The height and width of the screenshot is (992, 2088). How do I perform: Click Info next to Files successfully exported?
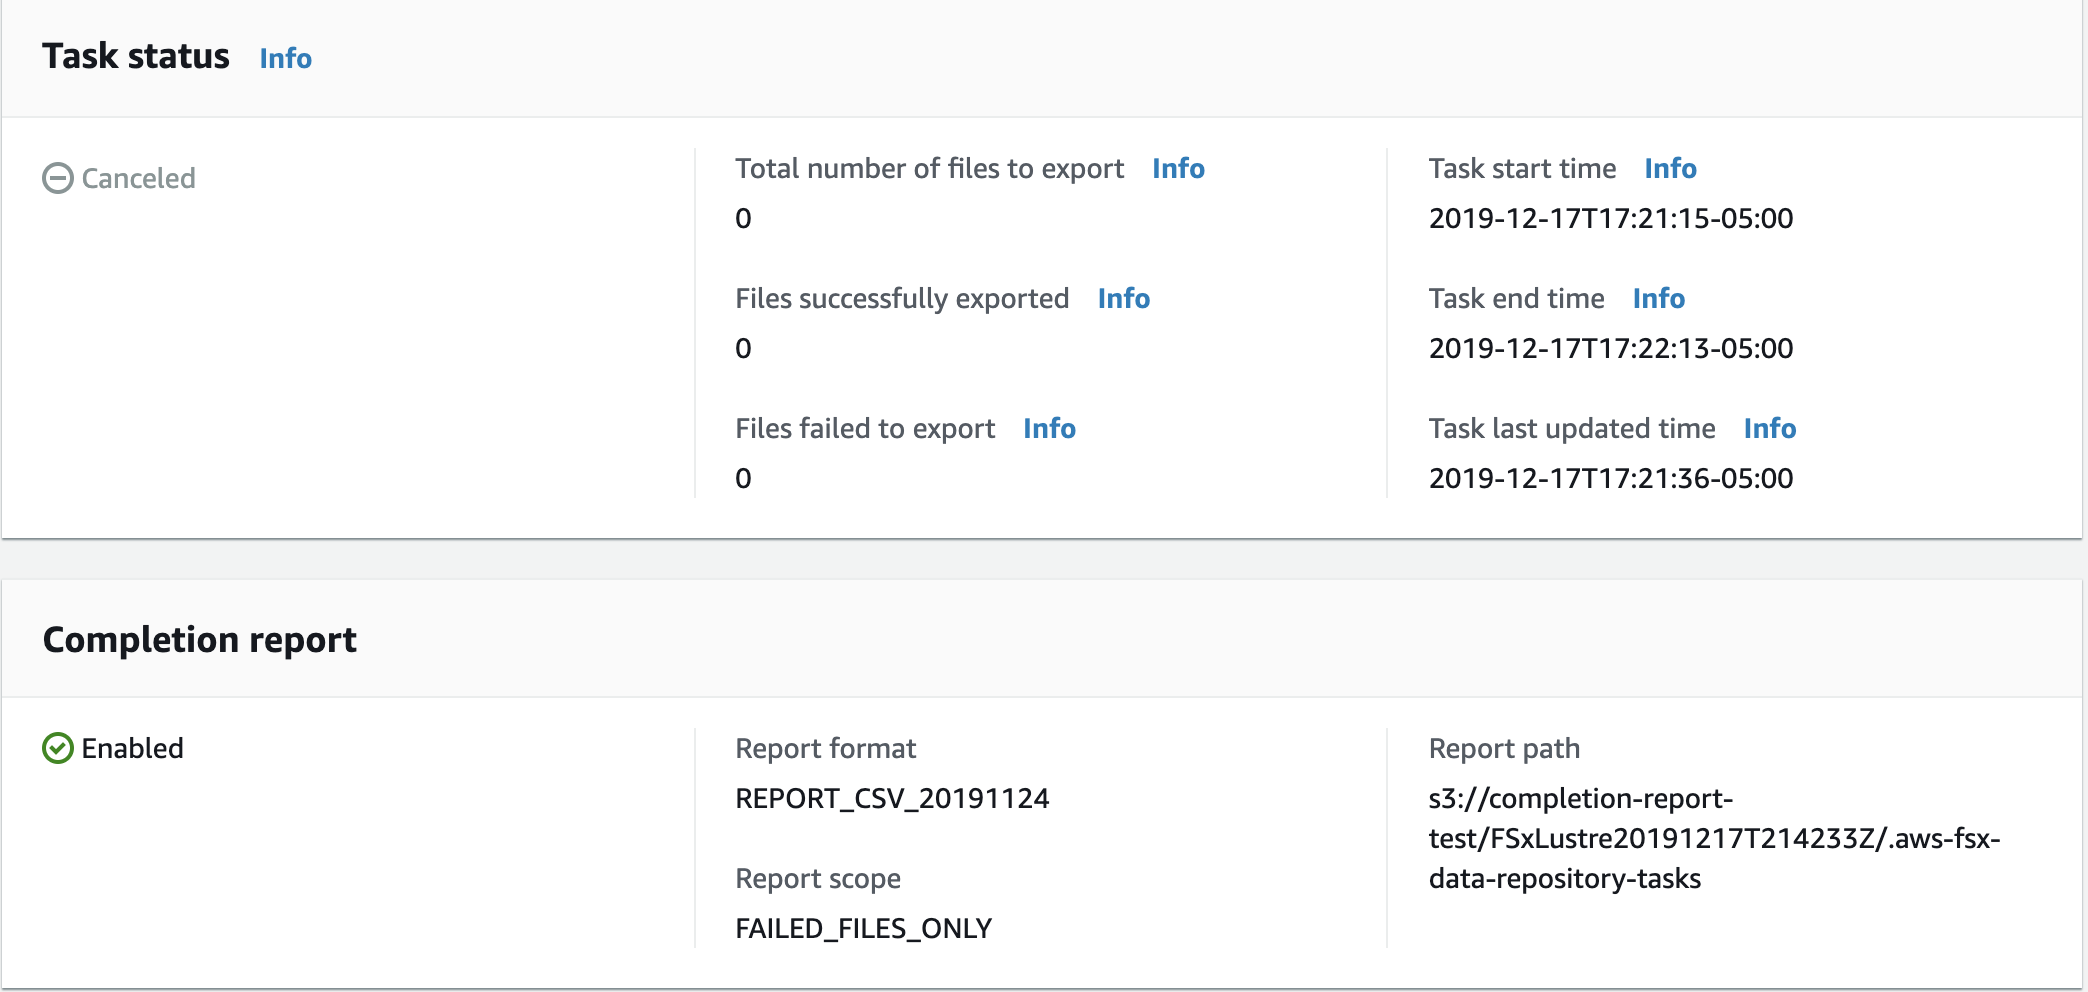[1122, 298]
